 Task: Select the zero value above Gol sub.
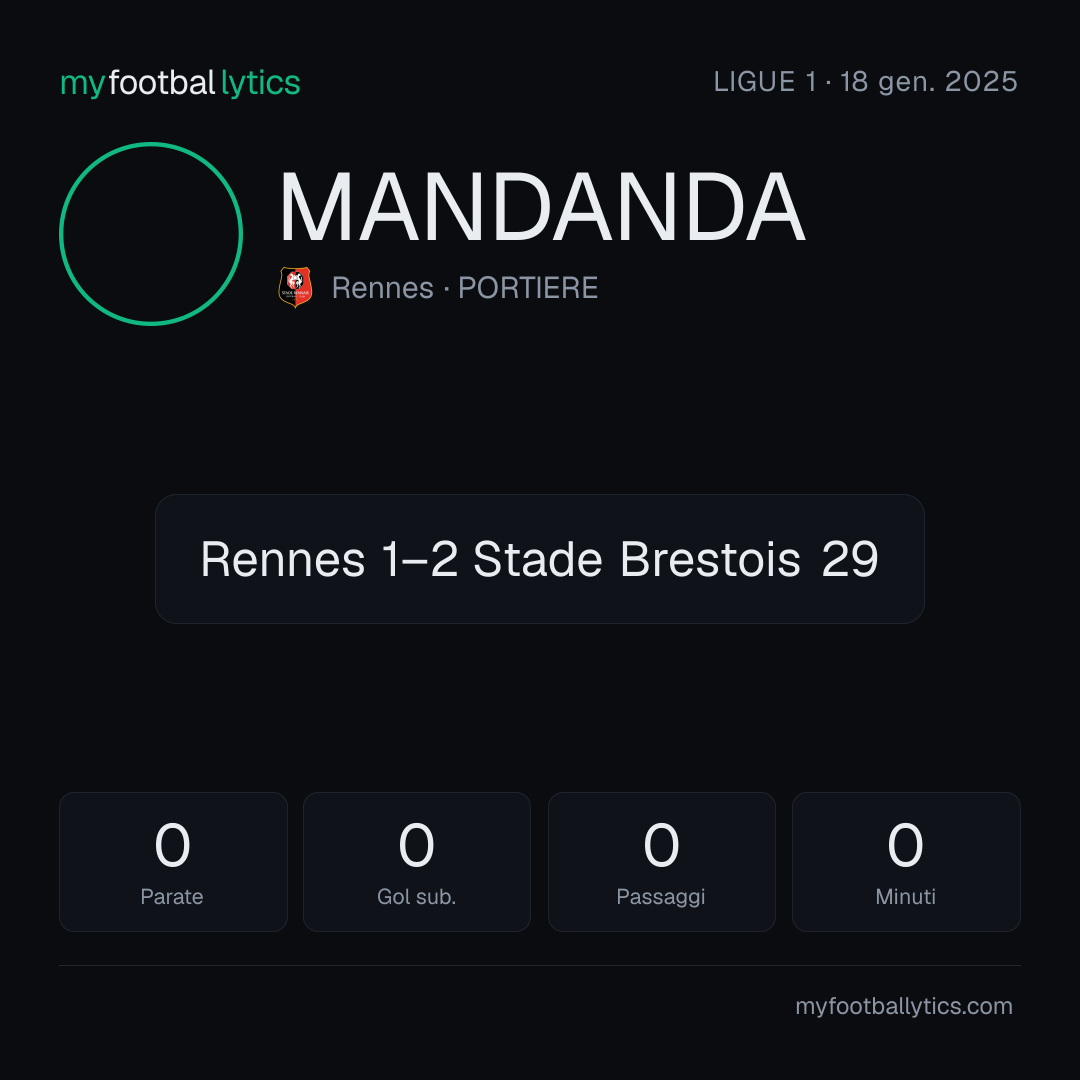pos(417,845)
